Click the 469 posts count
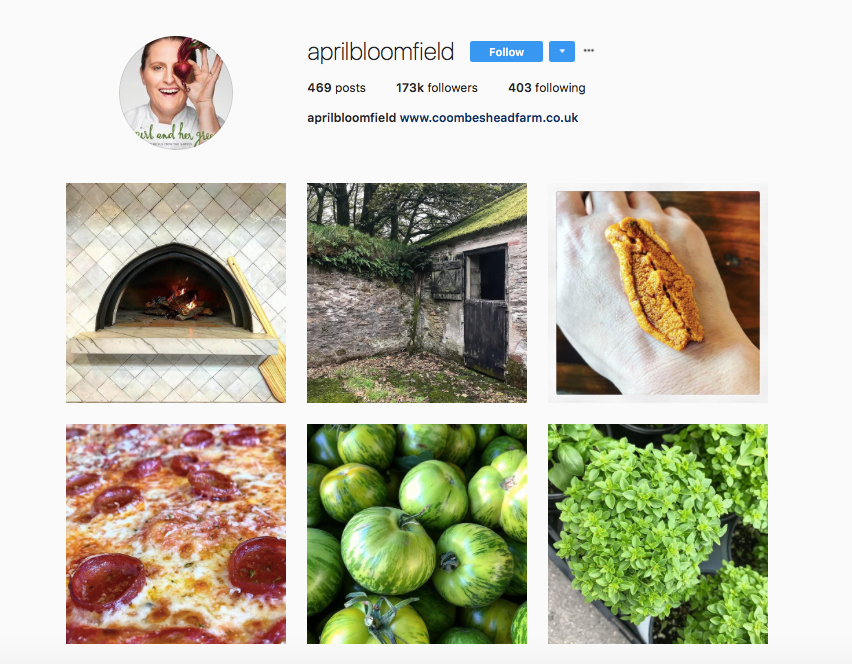This screenshot has height=664, width=852. click(336, 87)
